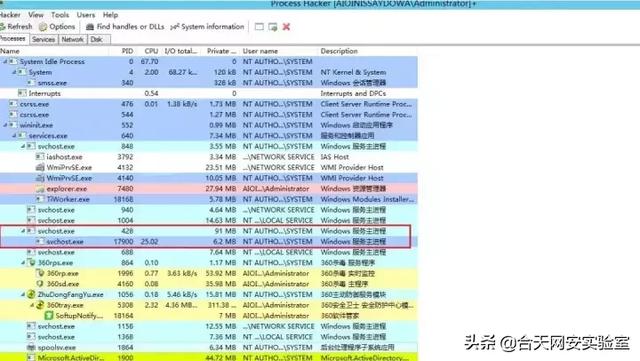
Task: Open Find handles or DLLs
Action: click(x=125, y=27)
